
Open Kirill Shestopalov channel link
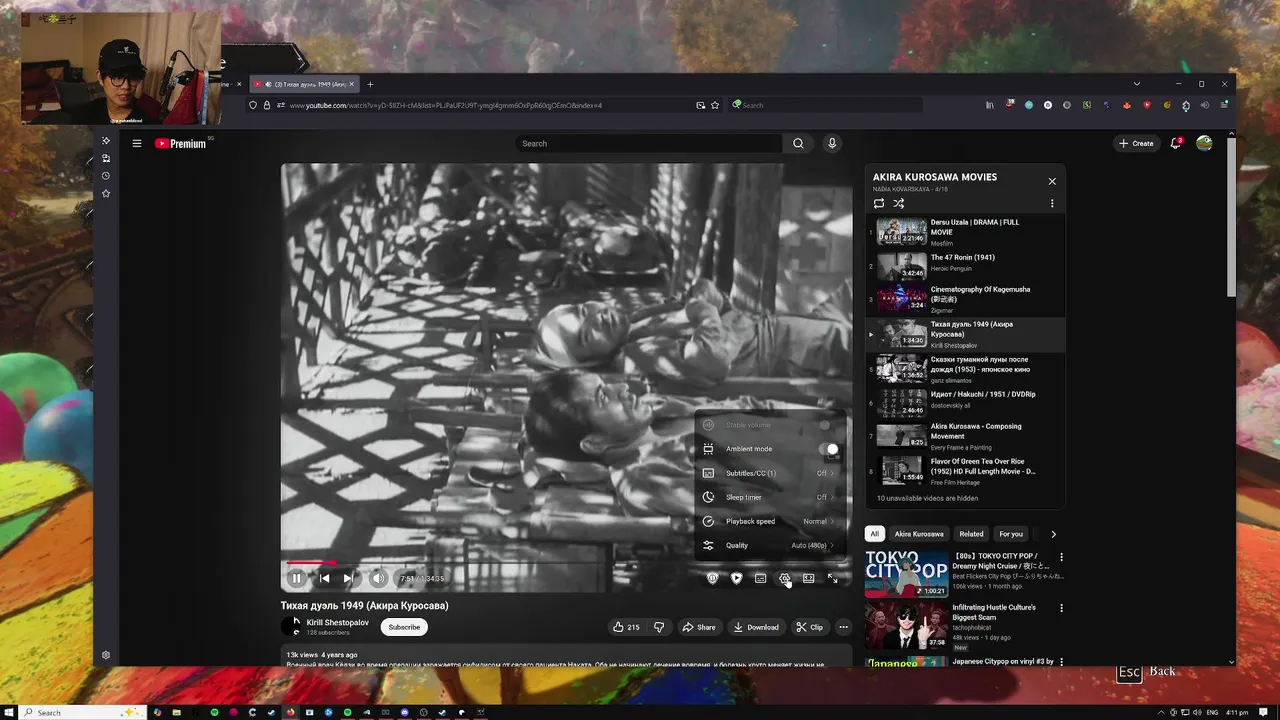click(337, 622)
